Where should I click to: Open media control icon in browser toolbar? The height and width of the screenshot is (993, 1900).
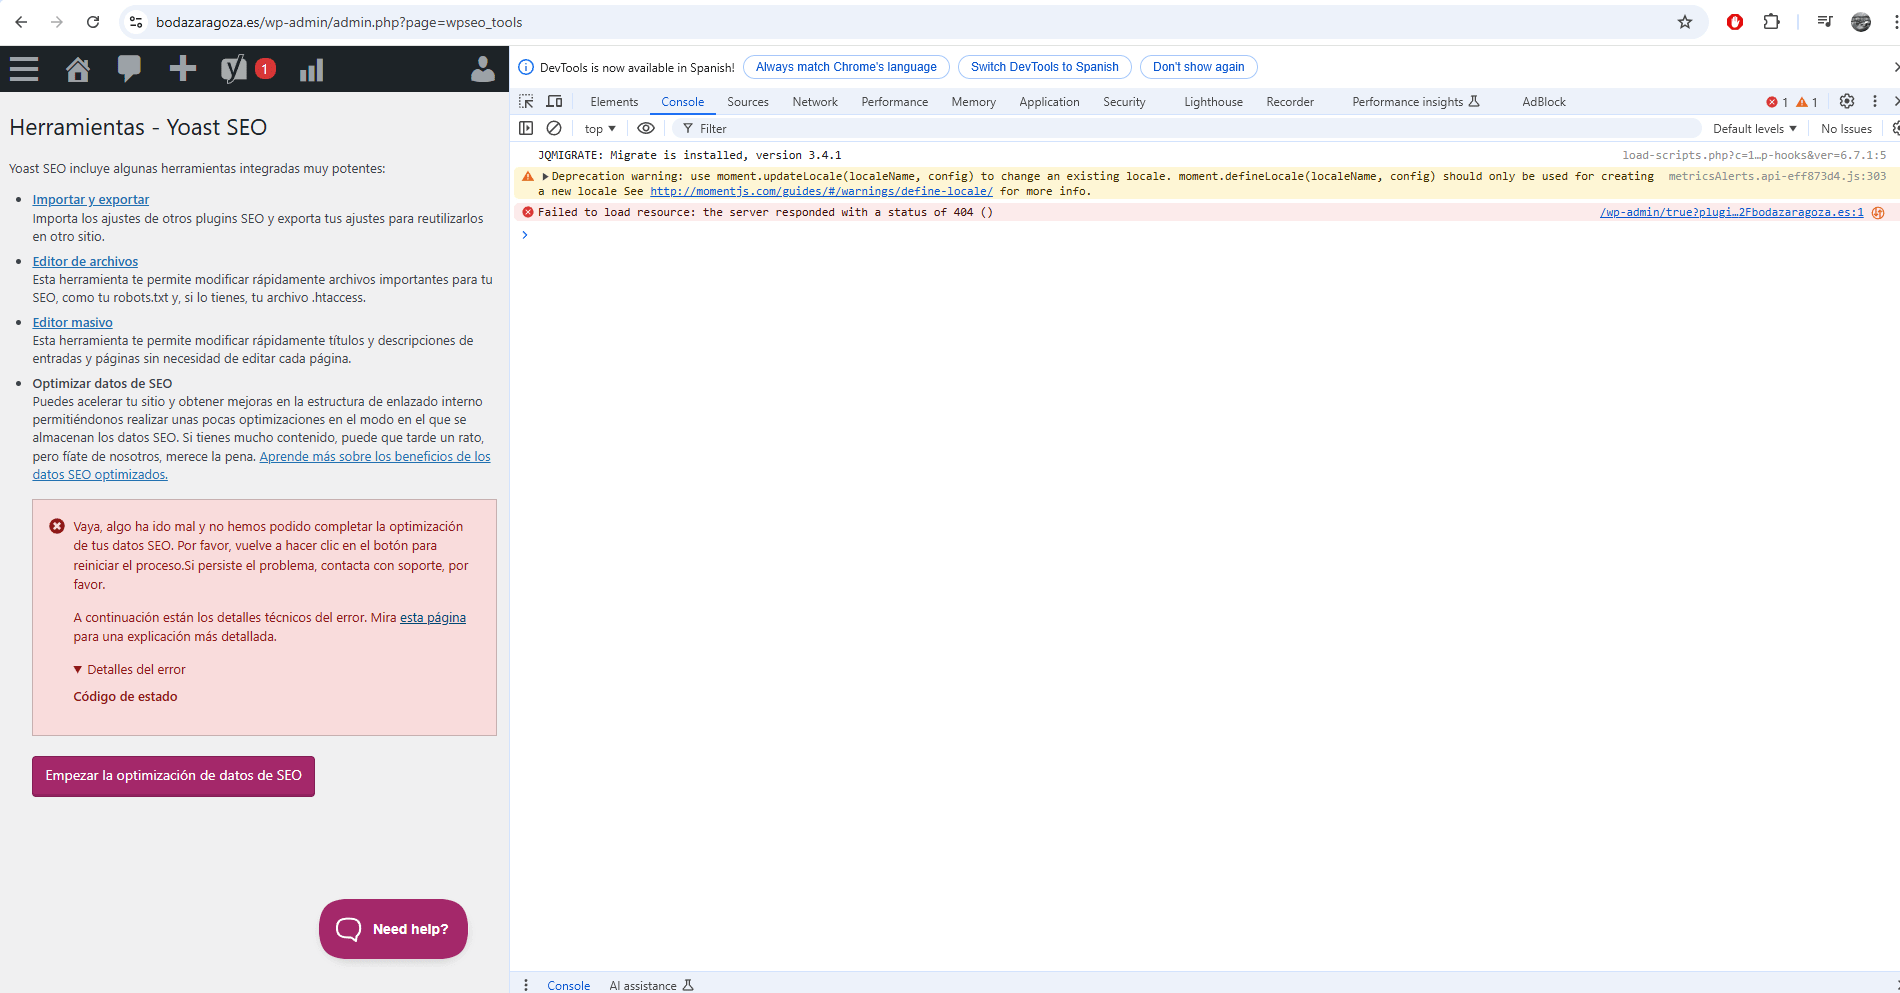click(1825, 22)
